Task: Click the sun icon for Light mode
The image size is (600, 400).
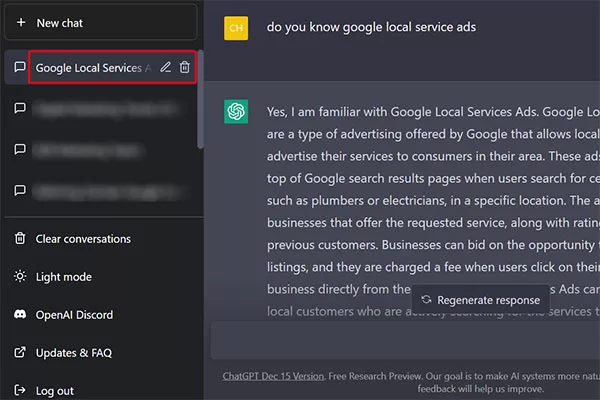Action: coord(20,276)
